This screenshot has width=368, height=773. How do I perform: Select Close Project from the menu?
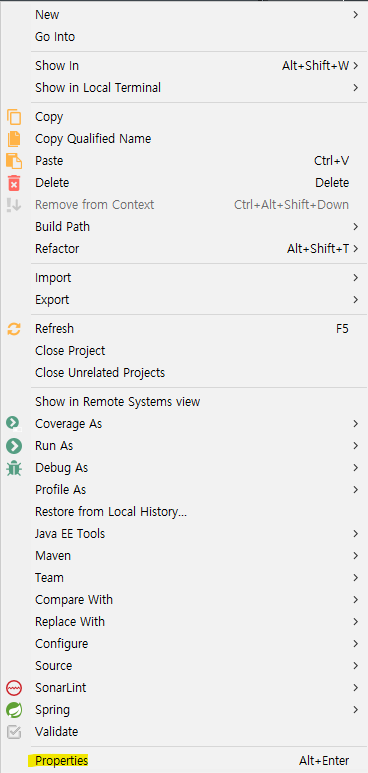coord(70,351)
